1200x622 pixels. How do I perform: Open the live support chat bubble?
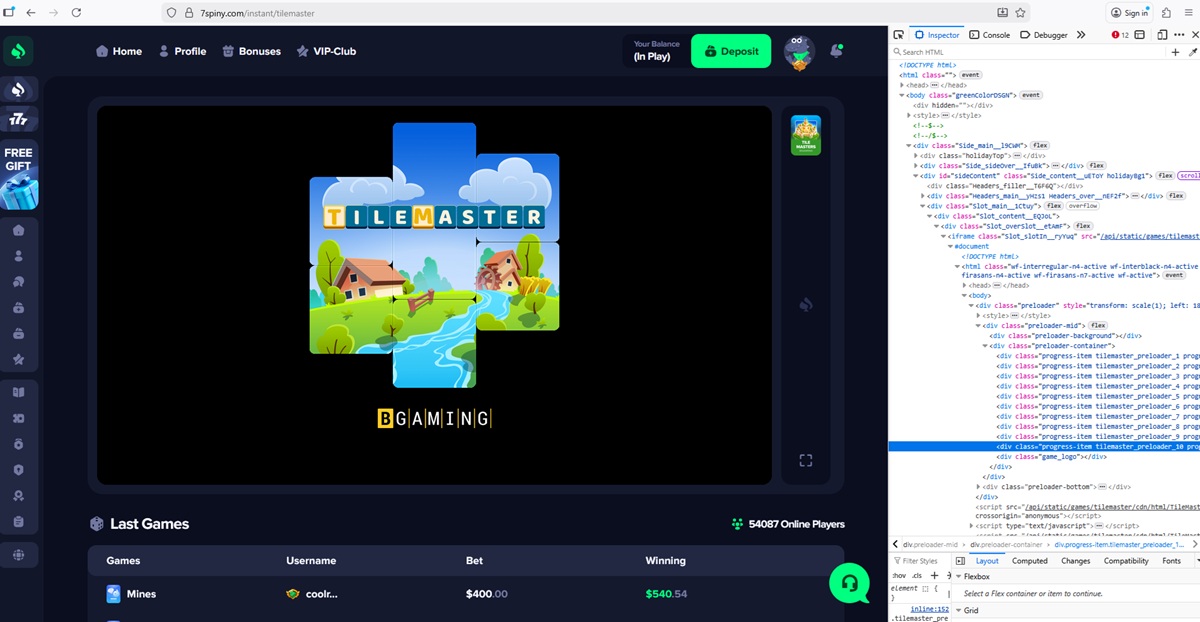(x=848, y=582)
